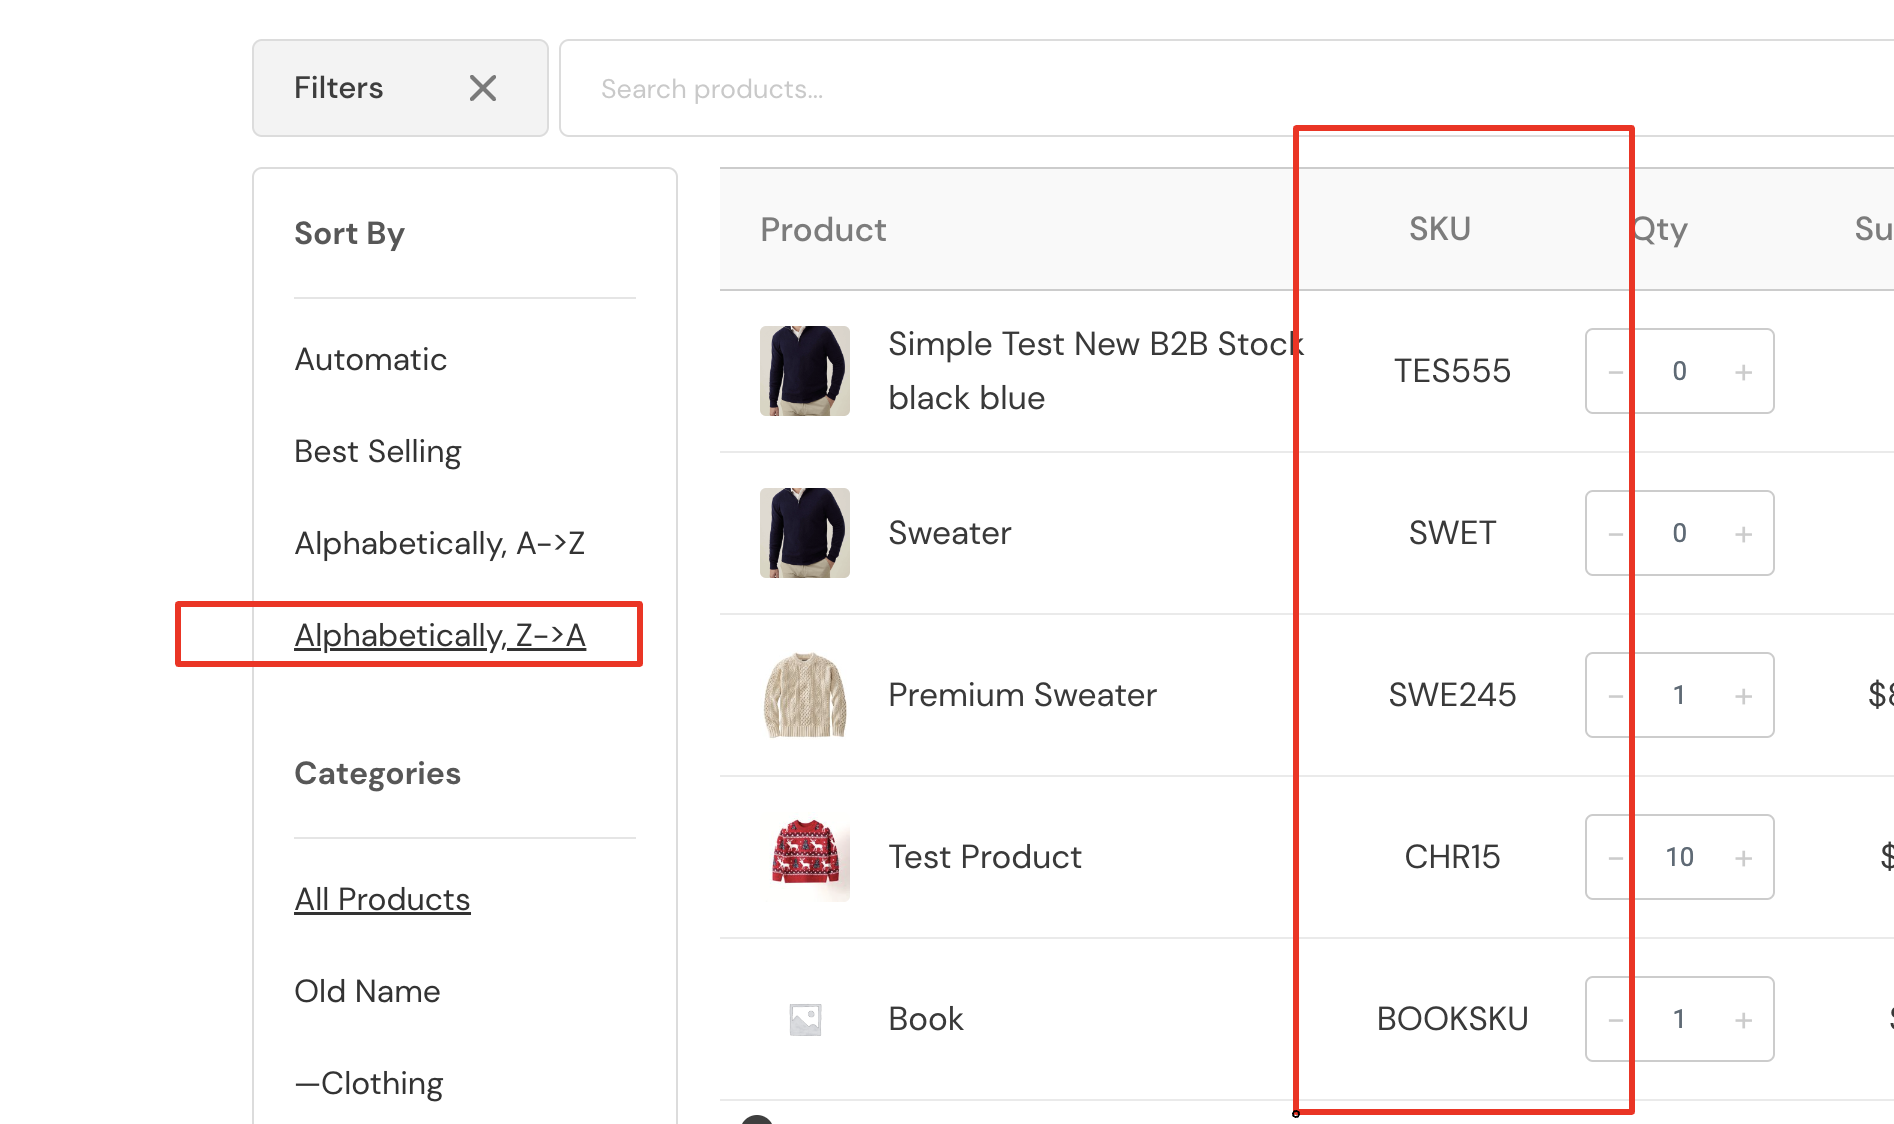Image resolution: width=1894 pixels, height=1124 pixels.
Task: Decrease quantity for Premium Sweater
Action: click(1615, 696)
